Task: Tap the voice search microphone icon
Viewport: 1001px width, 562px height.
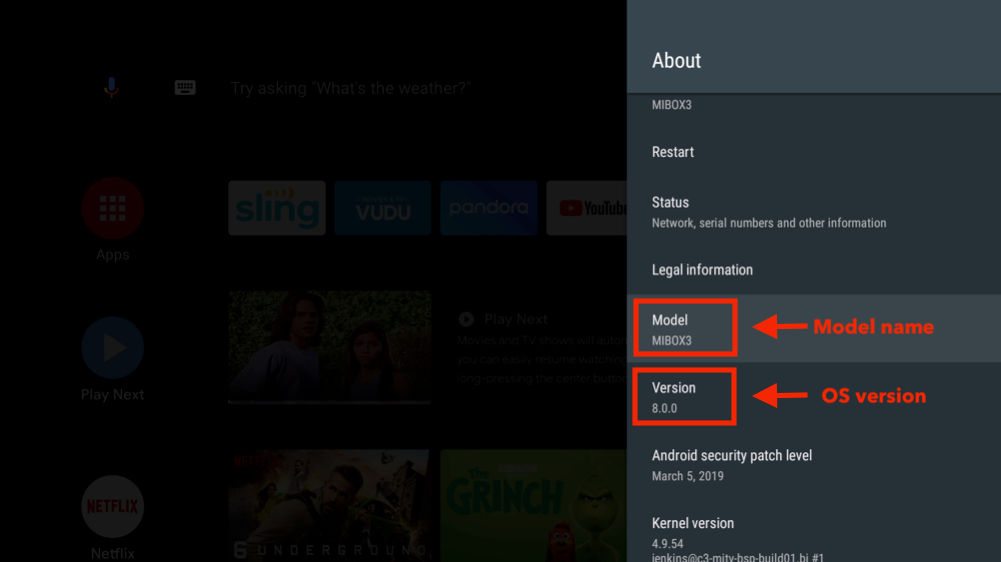Action: [x=111, y=87]
